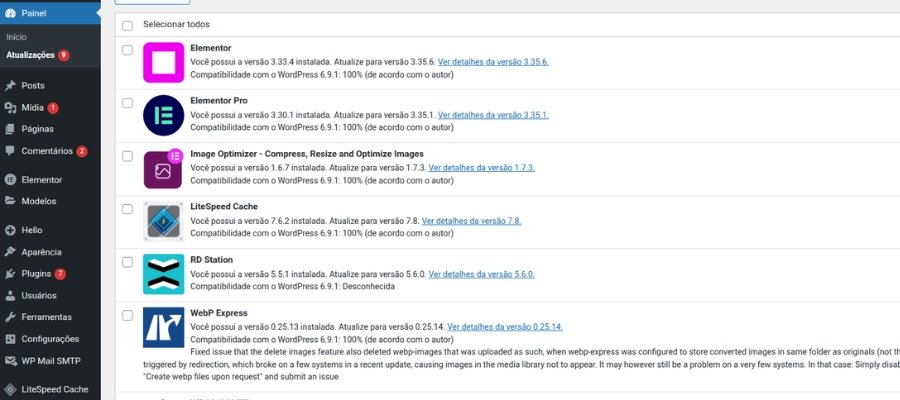Open Usuários via the person icon
Viewport: 900px width, 400px height.
coord(10,296)
